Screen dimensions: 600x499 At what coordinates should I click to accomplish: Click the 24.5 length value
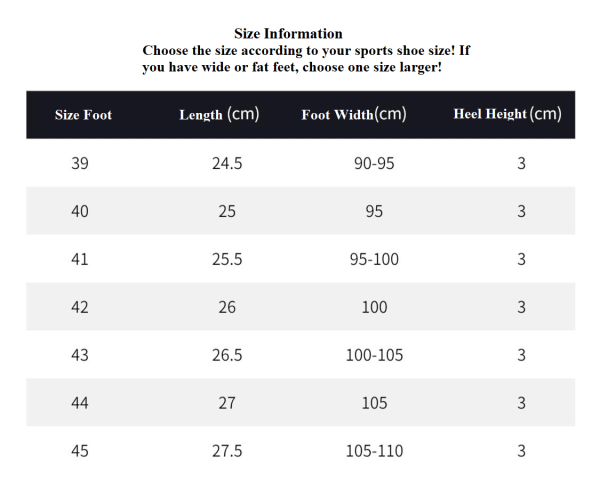(227, 163)
